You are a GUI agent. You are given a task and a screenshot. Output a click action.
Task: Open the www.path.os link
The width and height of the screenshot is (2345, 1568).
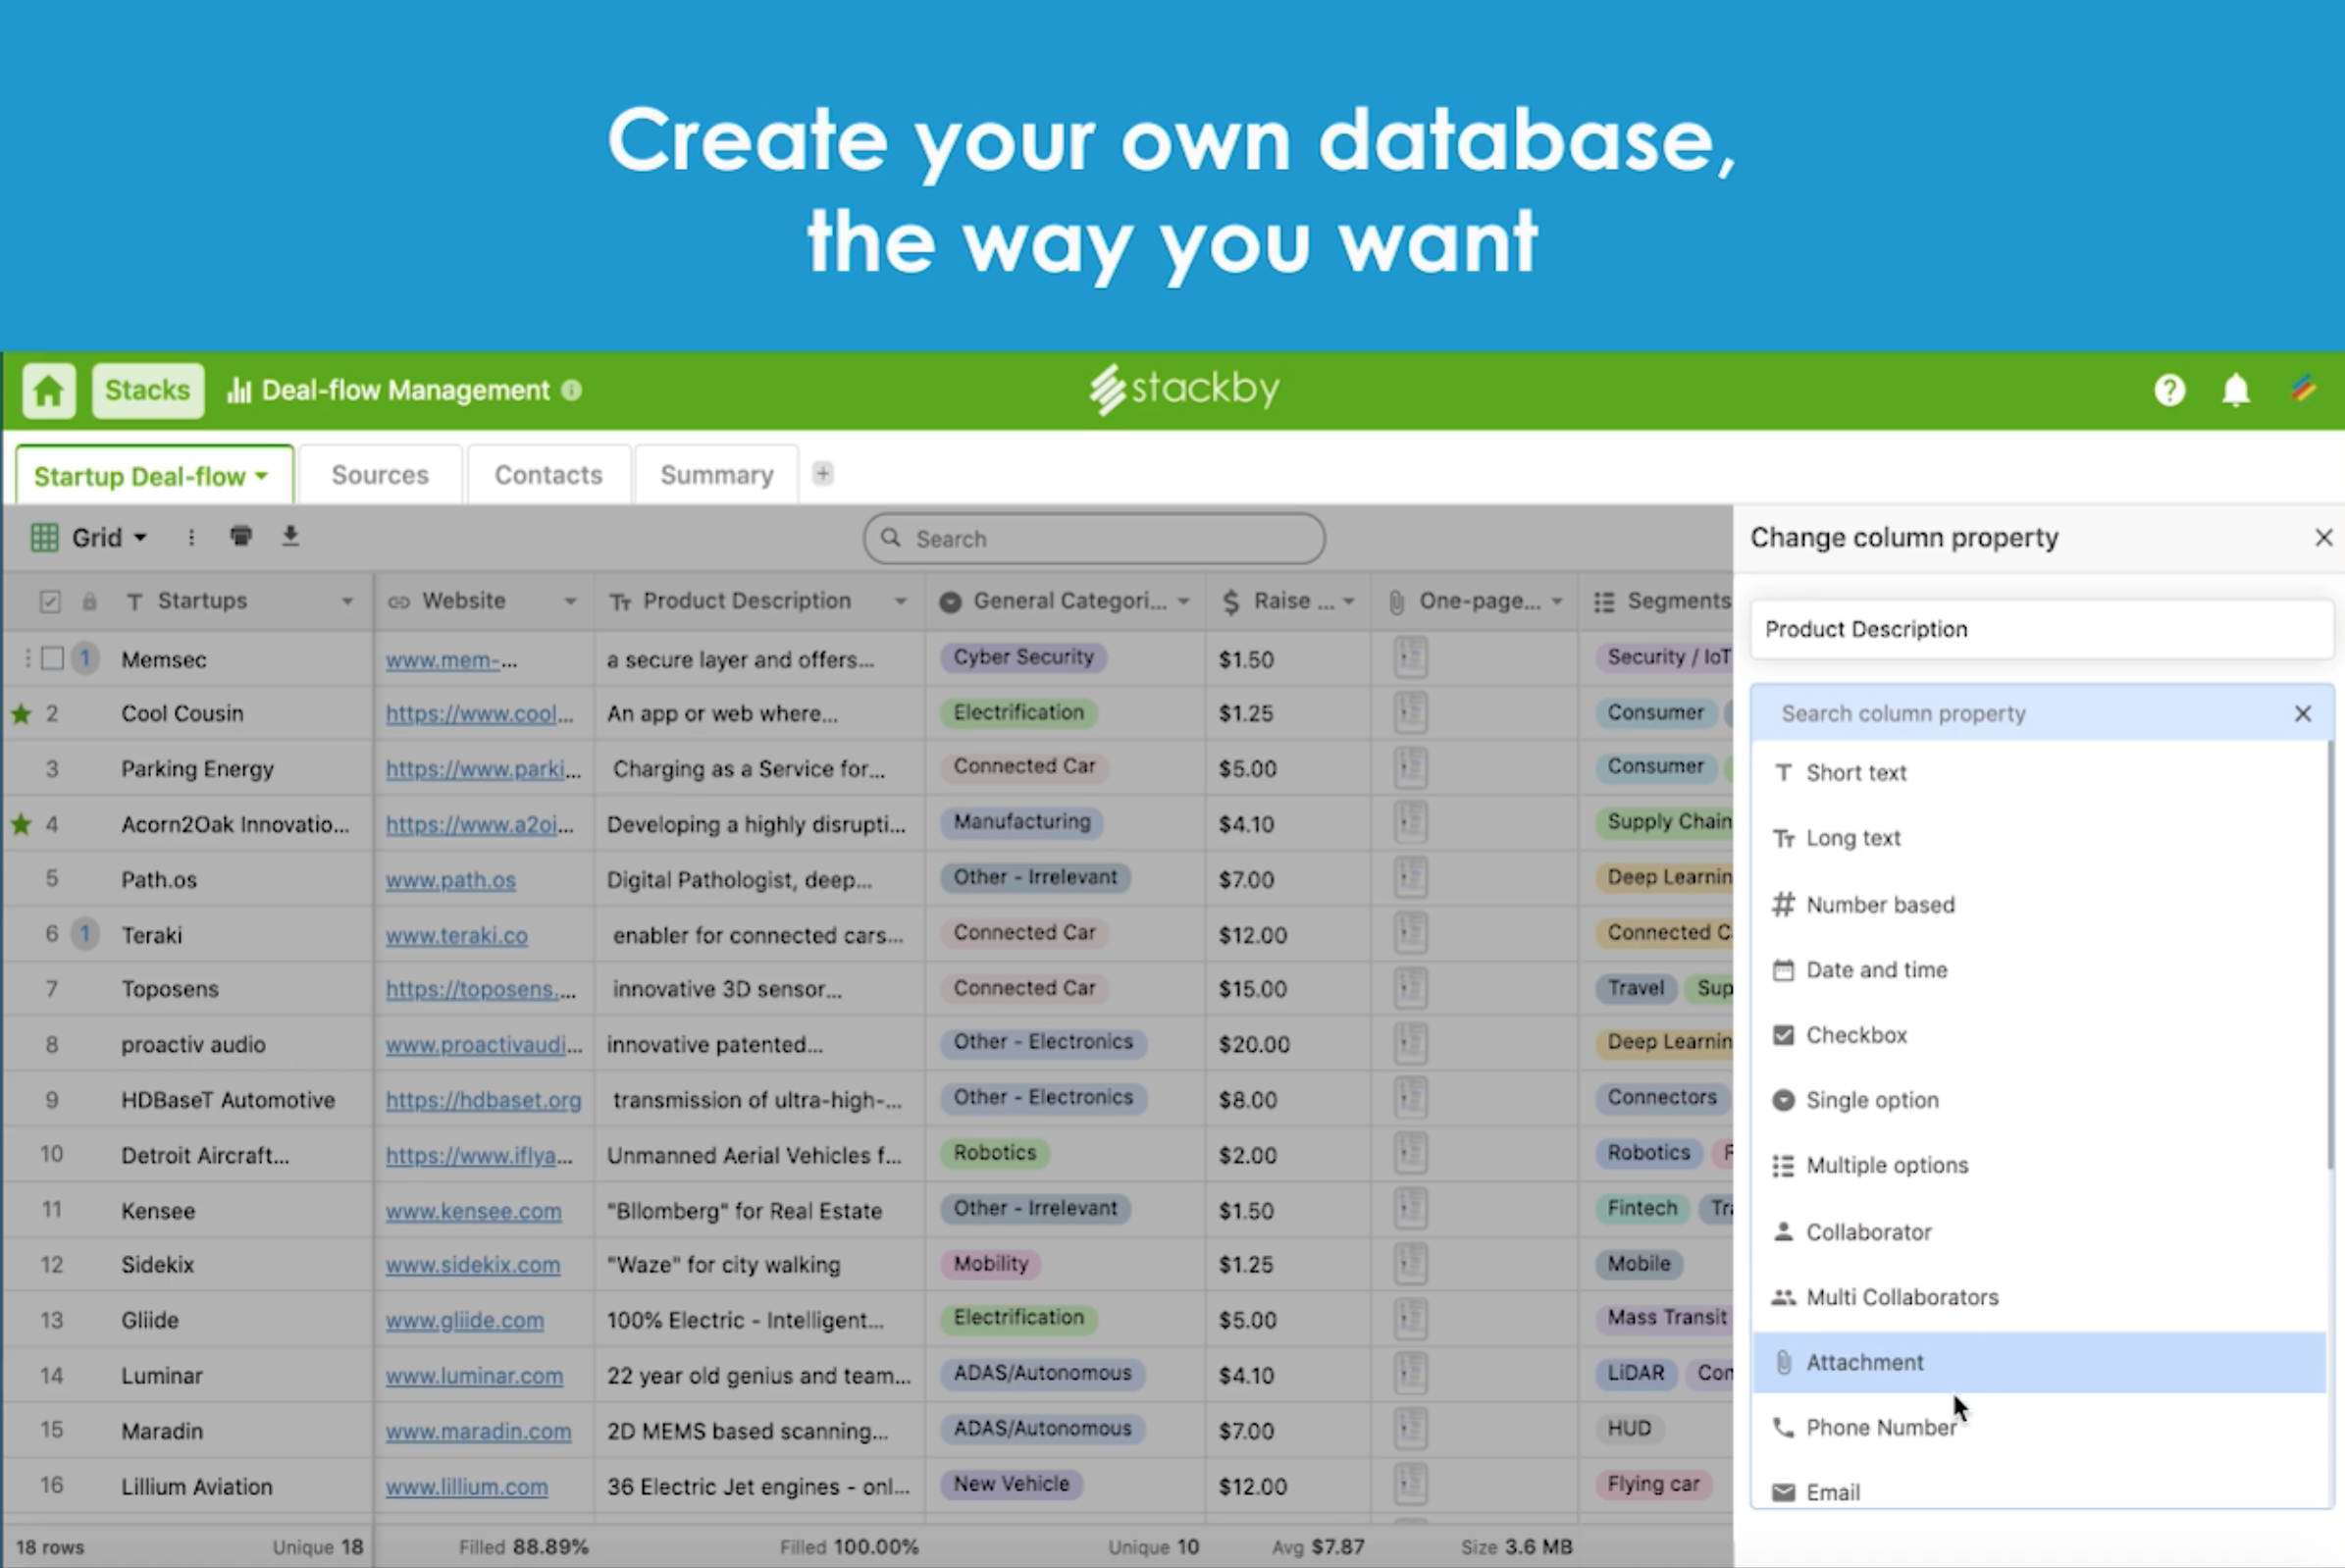coord(451,880)
